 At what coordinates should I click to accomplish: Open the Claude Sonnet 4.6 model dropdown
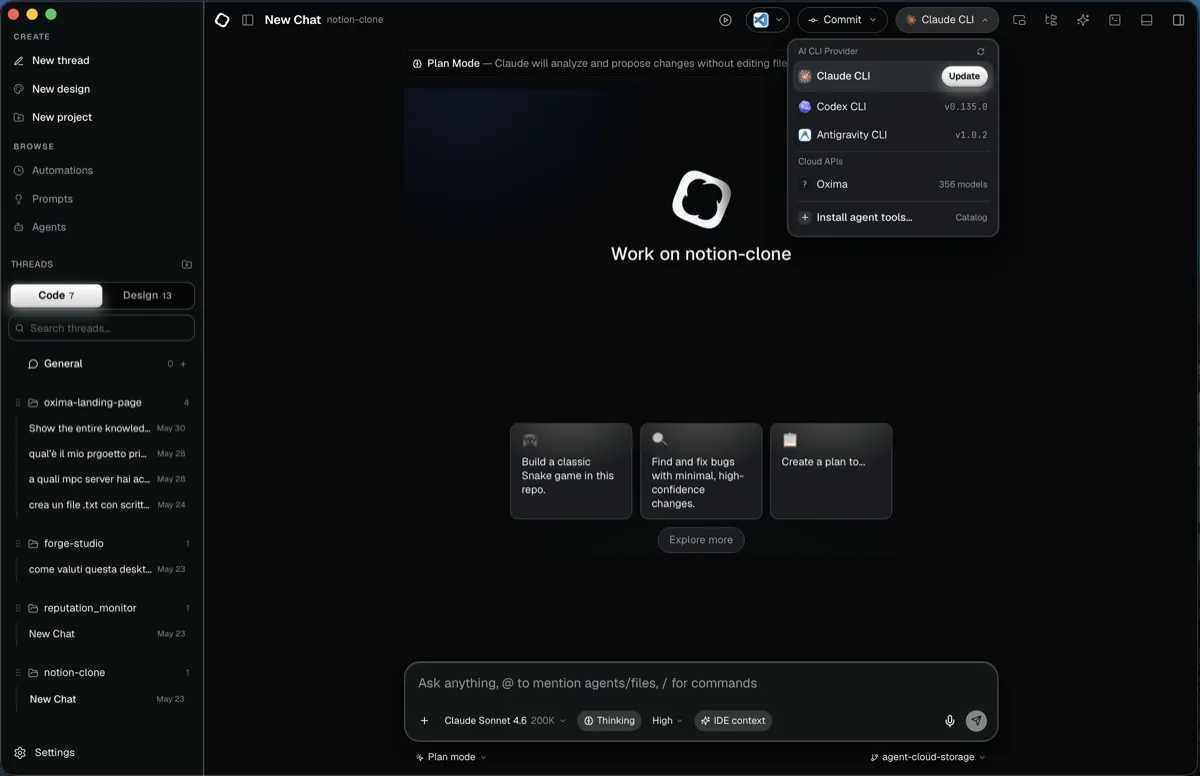(x=505, y=721)
